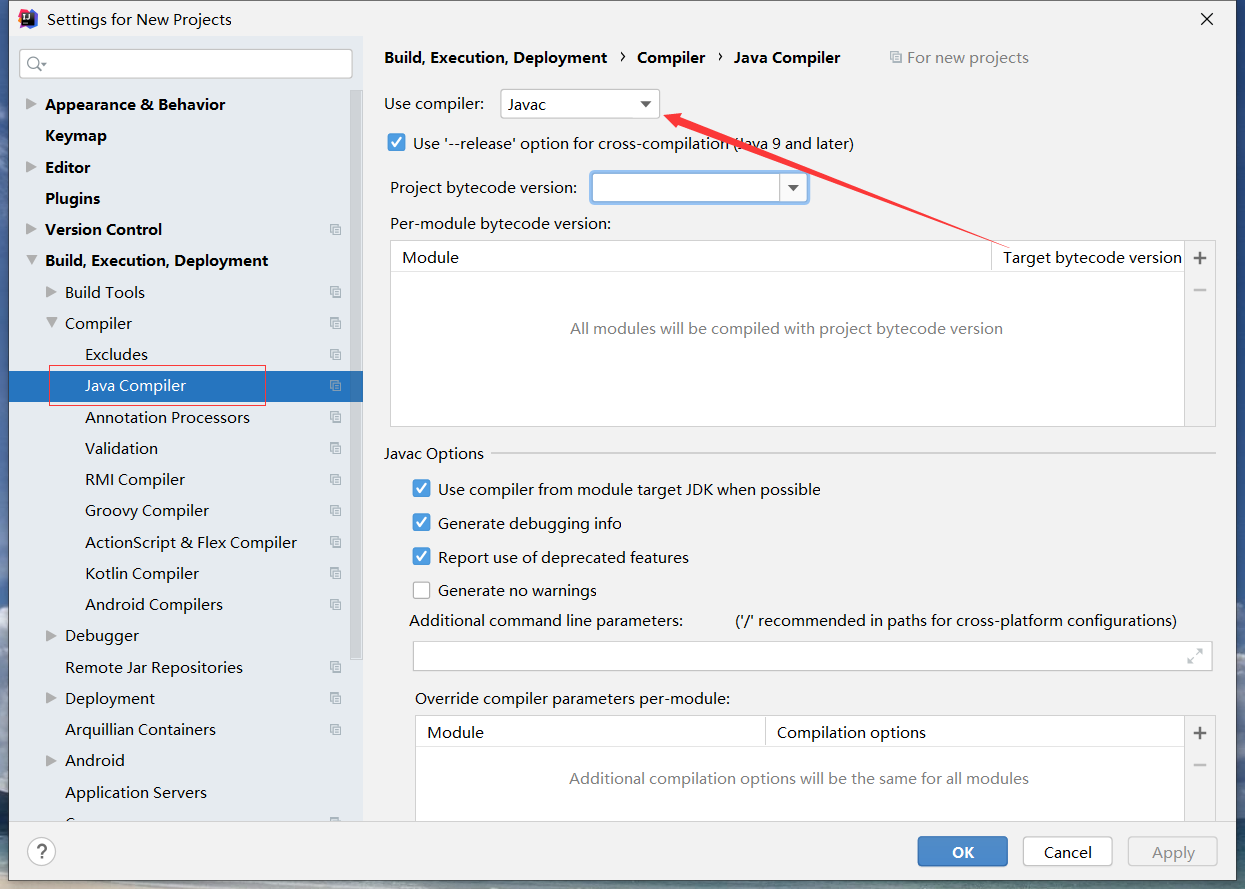
Task: Click remove button beside per-module bytecode table
Action: (1200, 290)
